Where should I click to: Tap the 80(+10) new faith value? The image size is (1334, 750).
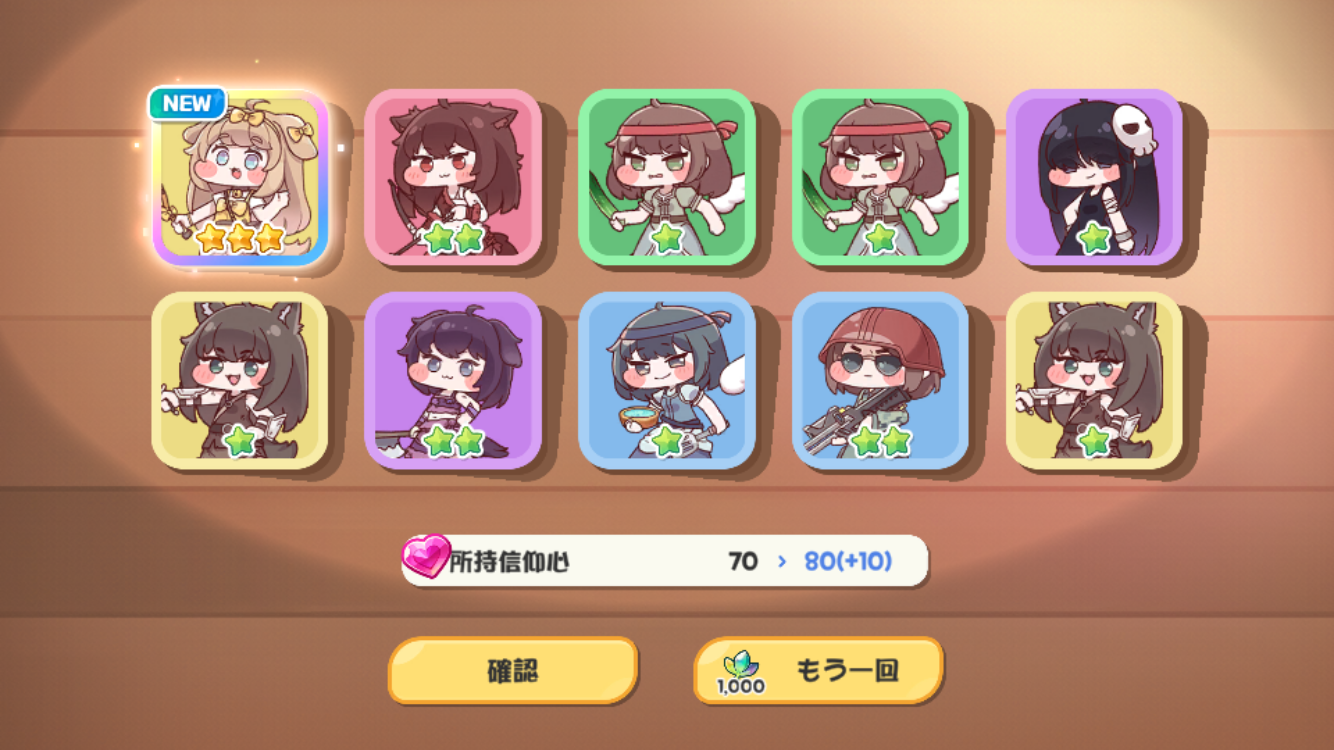(848, 561)
